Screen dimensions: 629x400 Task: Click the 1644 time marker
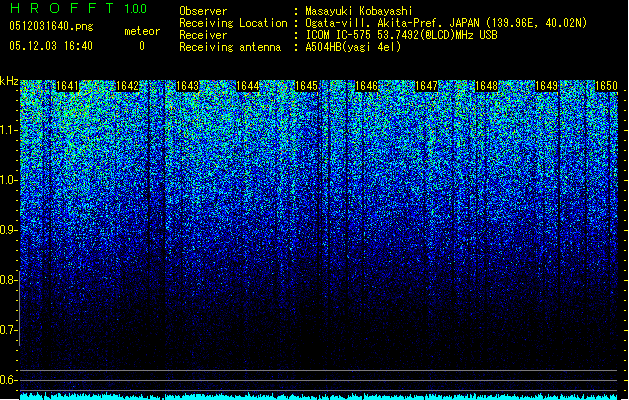[248, 86]
